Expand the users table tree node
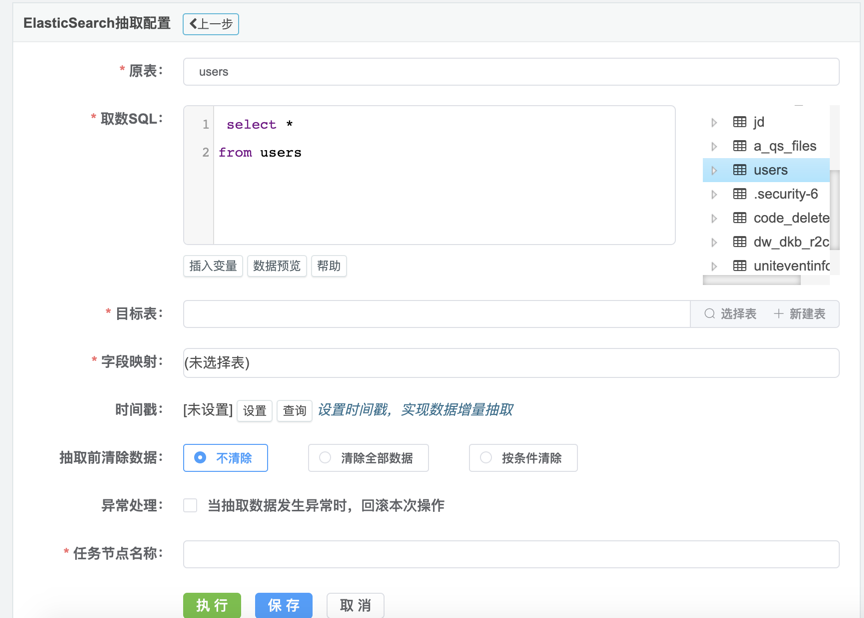Image resolution: width=864 pixels, height=618 pixels. coord(714,170)
